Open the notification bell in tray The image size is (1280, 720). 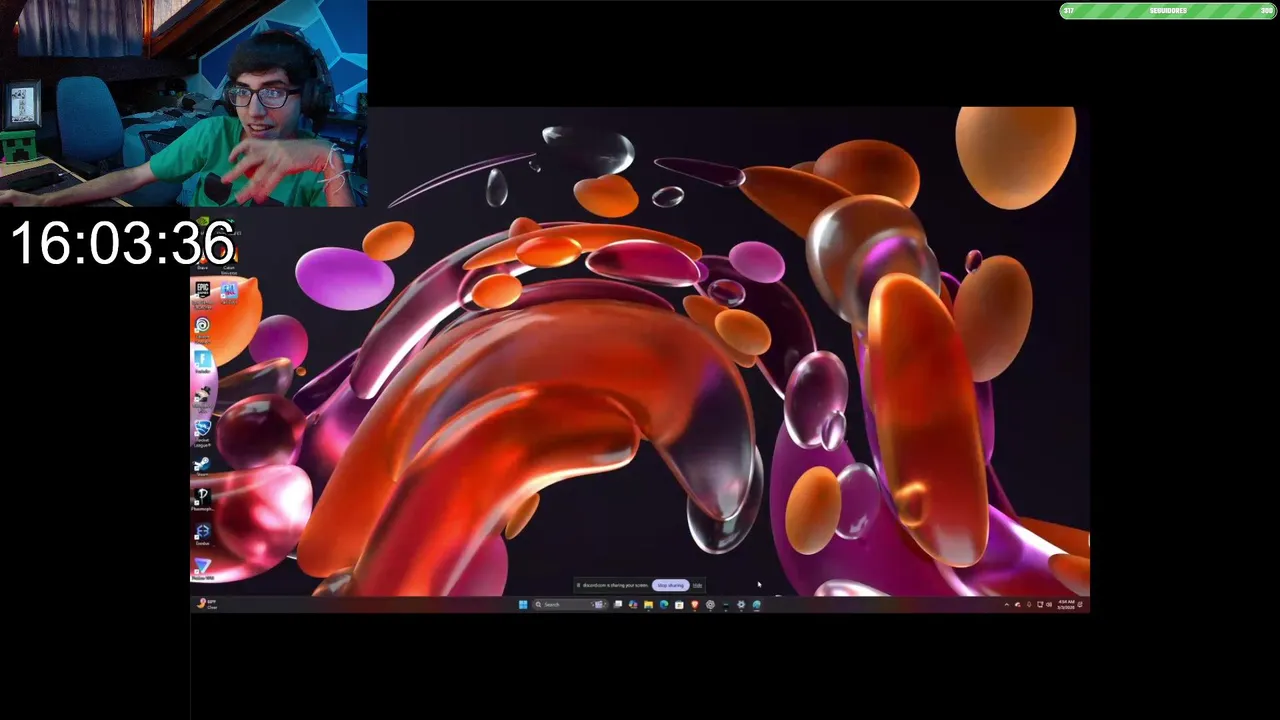click(1080, 605)
